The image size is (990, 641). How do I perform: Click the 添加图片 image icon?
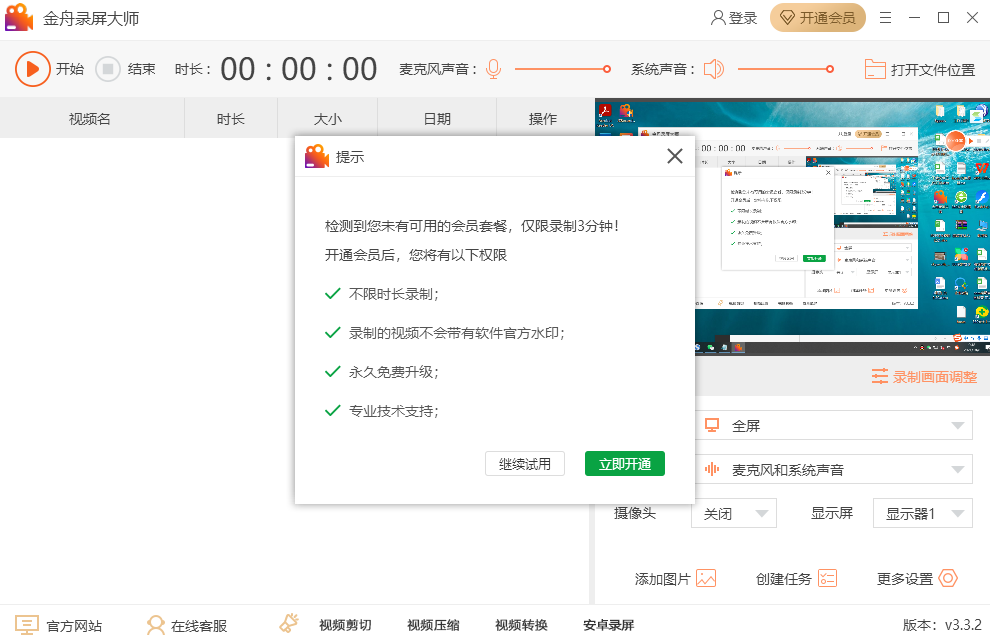tap(706, 578)
